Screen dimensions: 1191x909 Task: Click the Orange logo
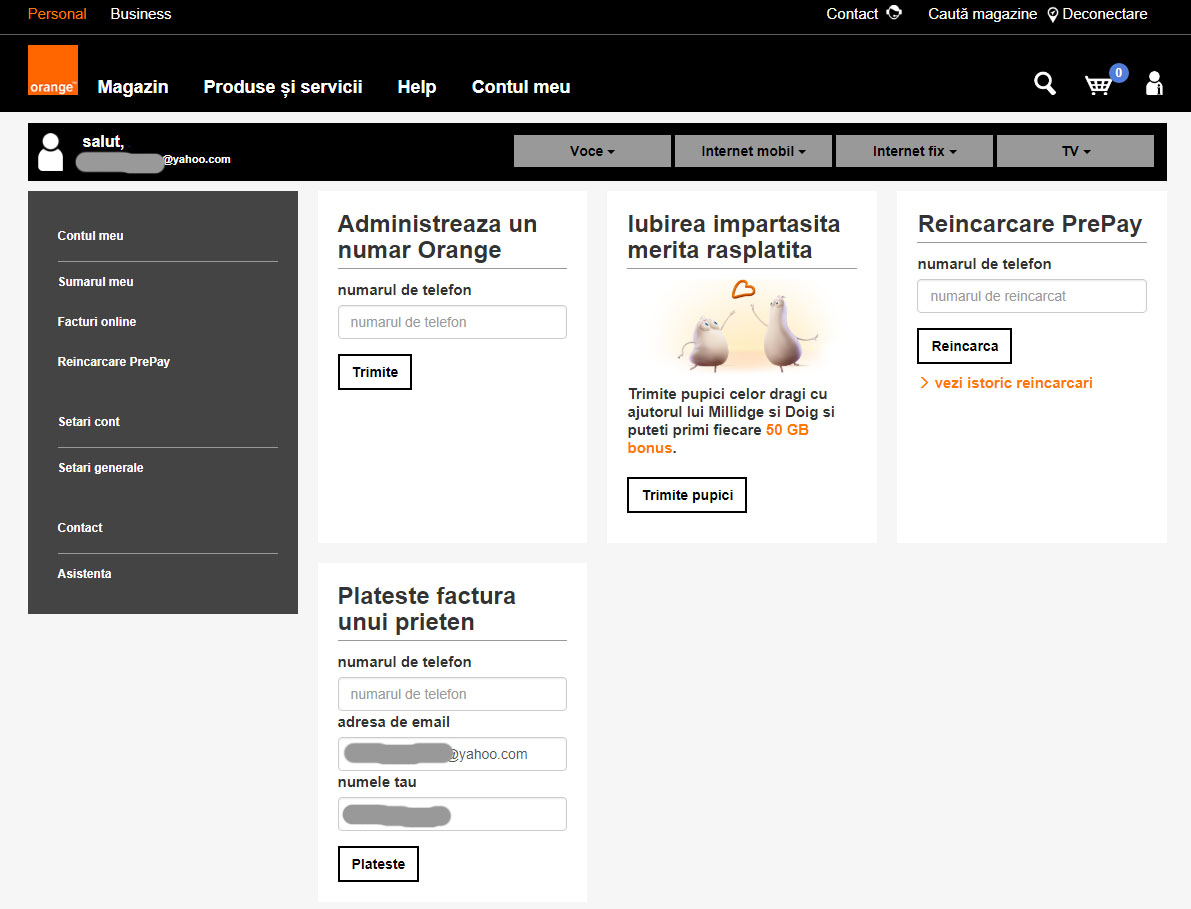coord(52,70)
